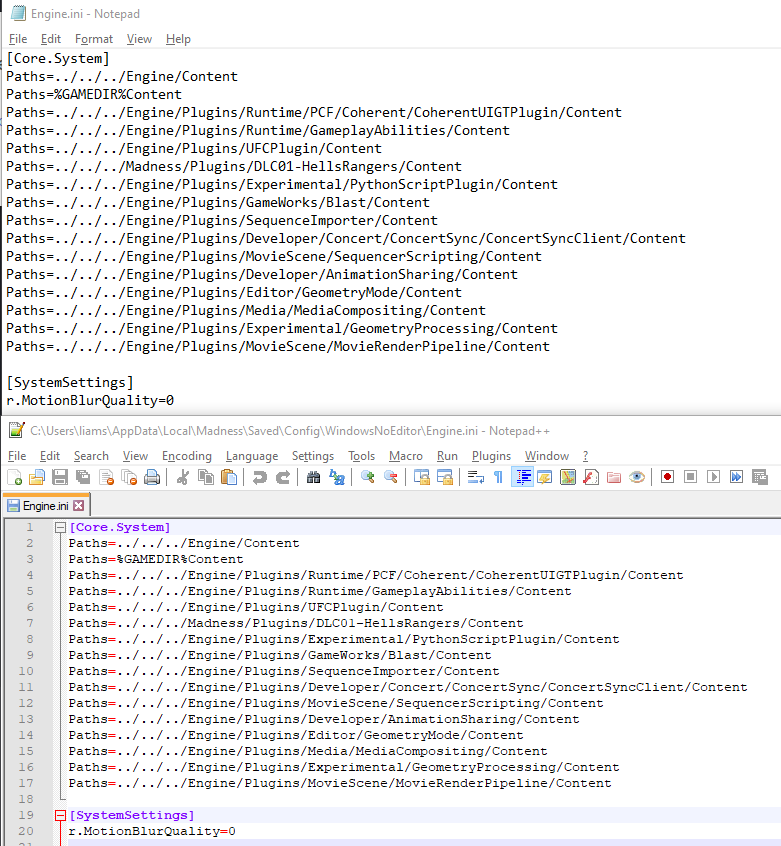Open Folder as Workspace icon
Viewport: 781px width, 846px height.
pyautogui.click(x=614, y=477)
